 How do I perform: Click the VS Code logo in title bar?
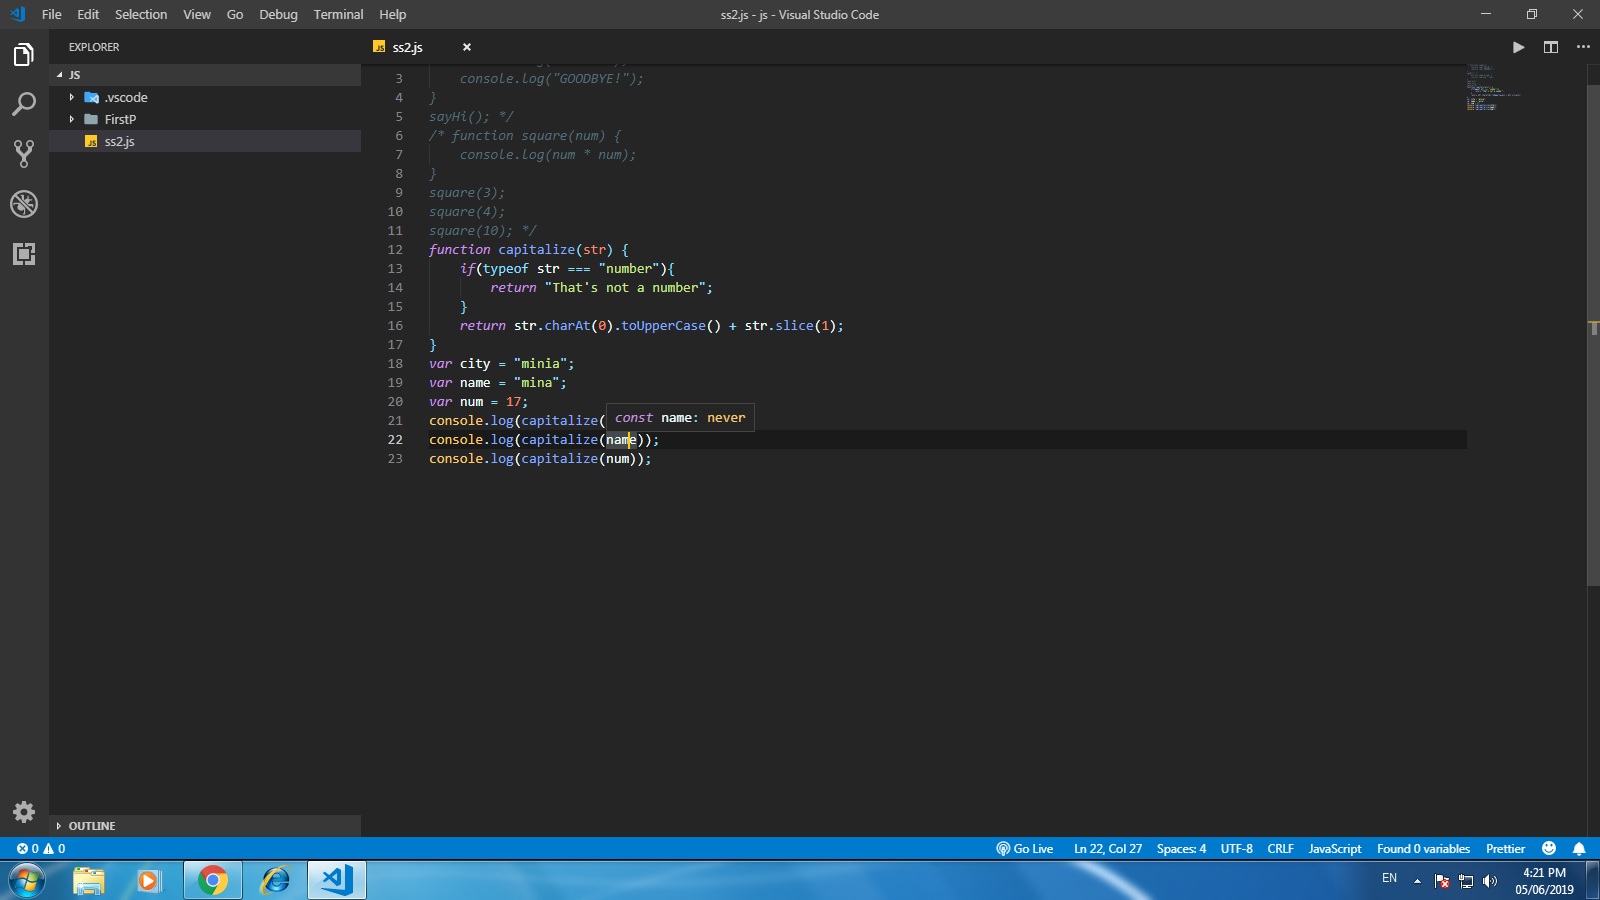17,14
